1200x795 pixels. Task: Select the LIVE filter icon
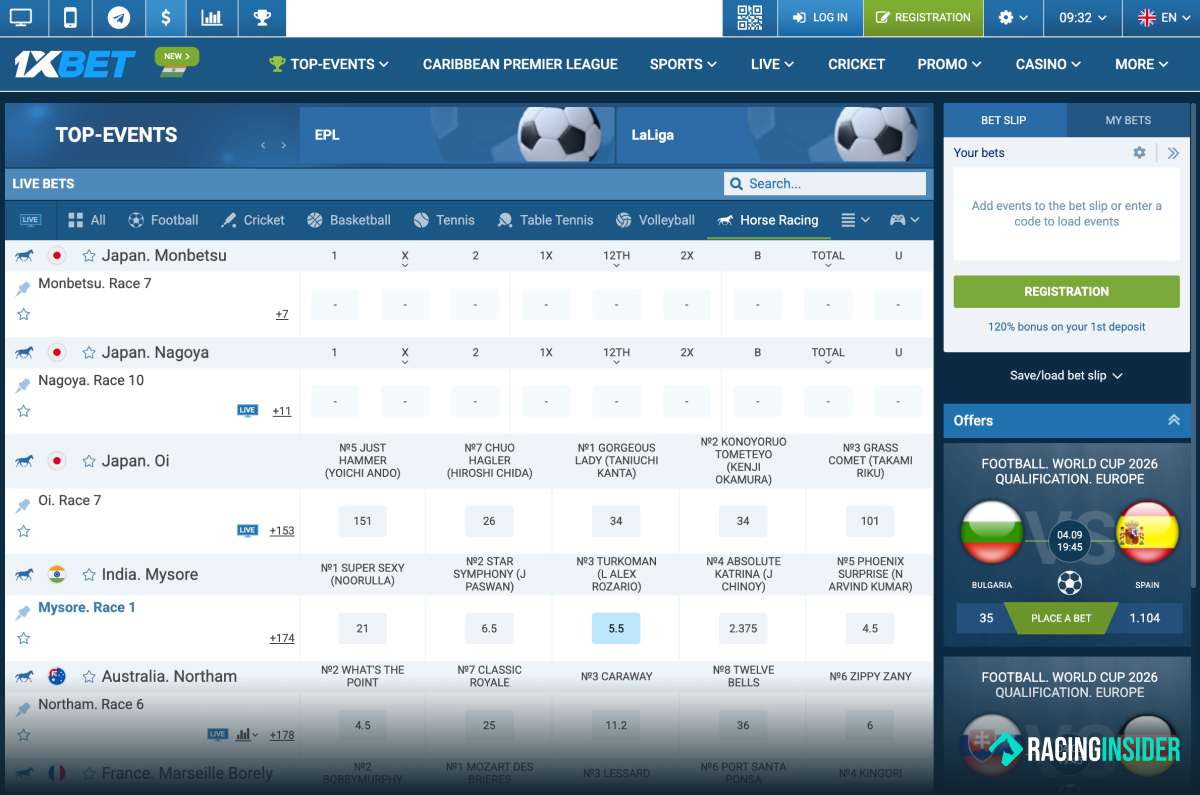(30, 220)
